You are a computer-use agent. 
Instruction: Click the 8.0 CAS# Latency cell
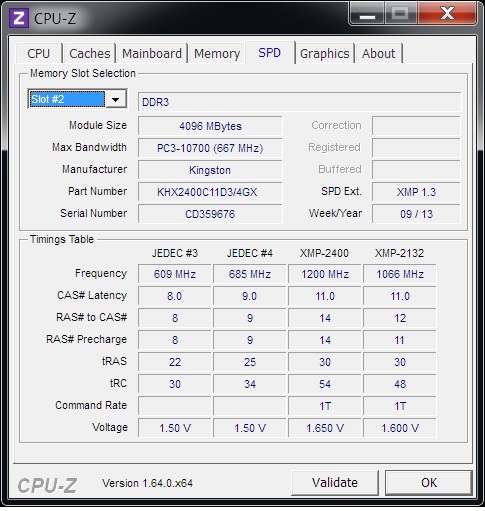click(x=175, y=296)
